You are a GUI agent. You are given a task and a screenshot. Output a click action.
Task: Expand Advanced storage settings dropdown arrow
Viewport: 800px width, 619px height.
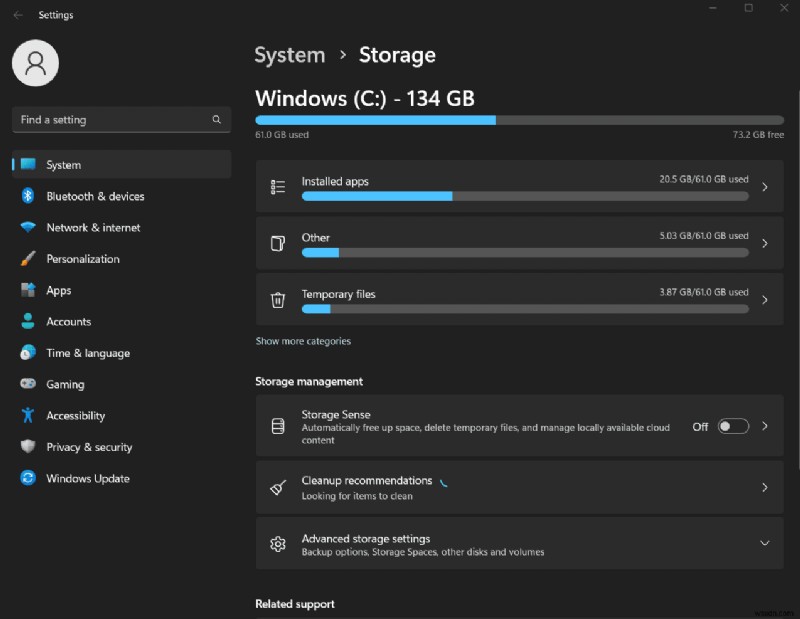point(765,543)
